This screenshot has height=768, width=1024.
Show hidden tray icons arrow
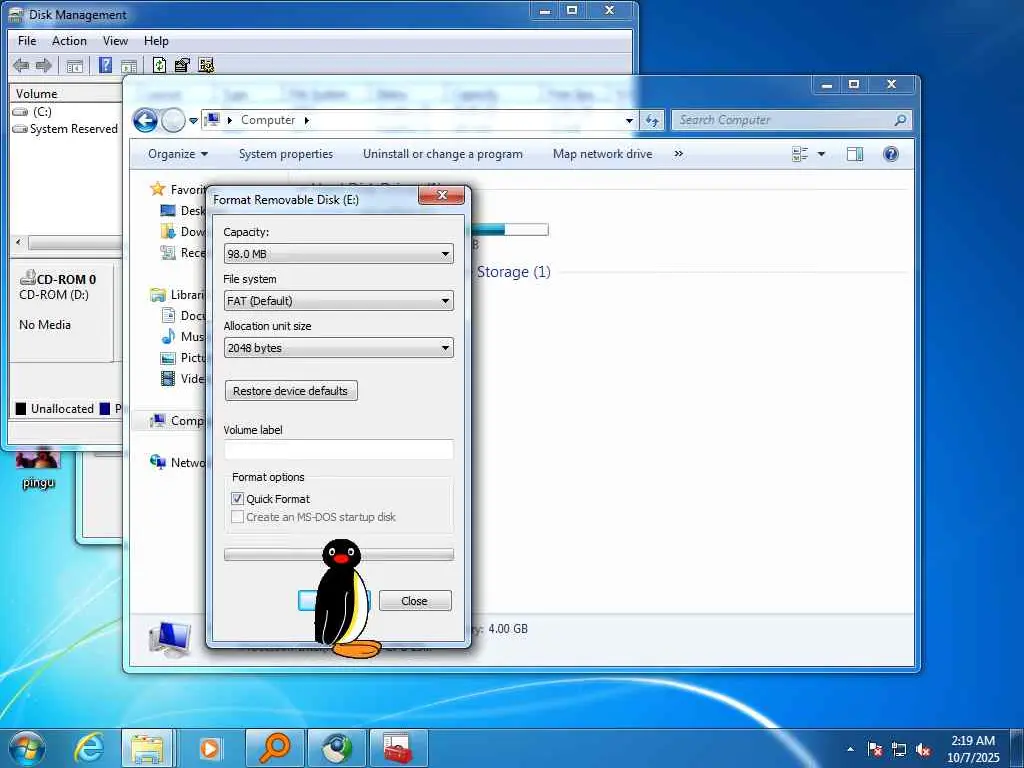850,750
